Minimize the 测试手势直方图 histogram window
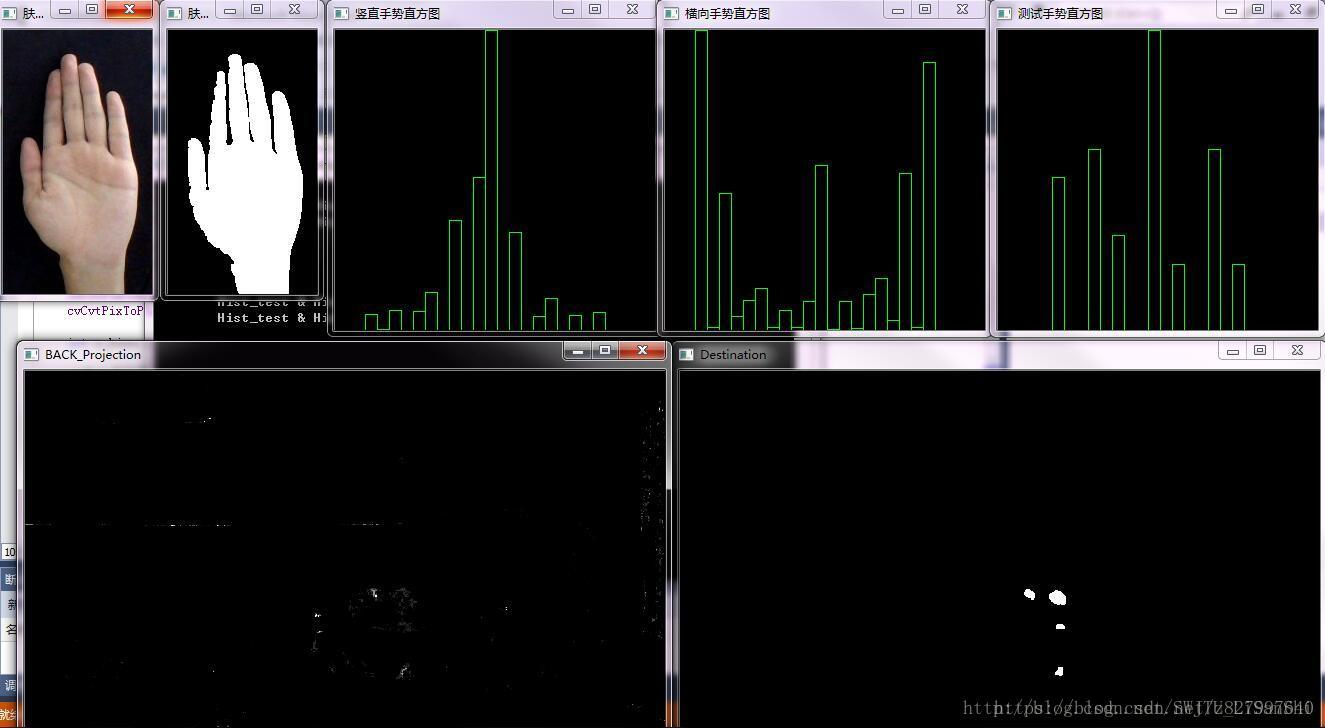This screenshot has height=728, width=1325. click(1231, 9)
